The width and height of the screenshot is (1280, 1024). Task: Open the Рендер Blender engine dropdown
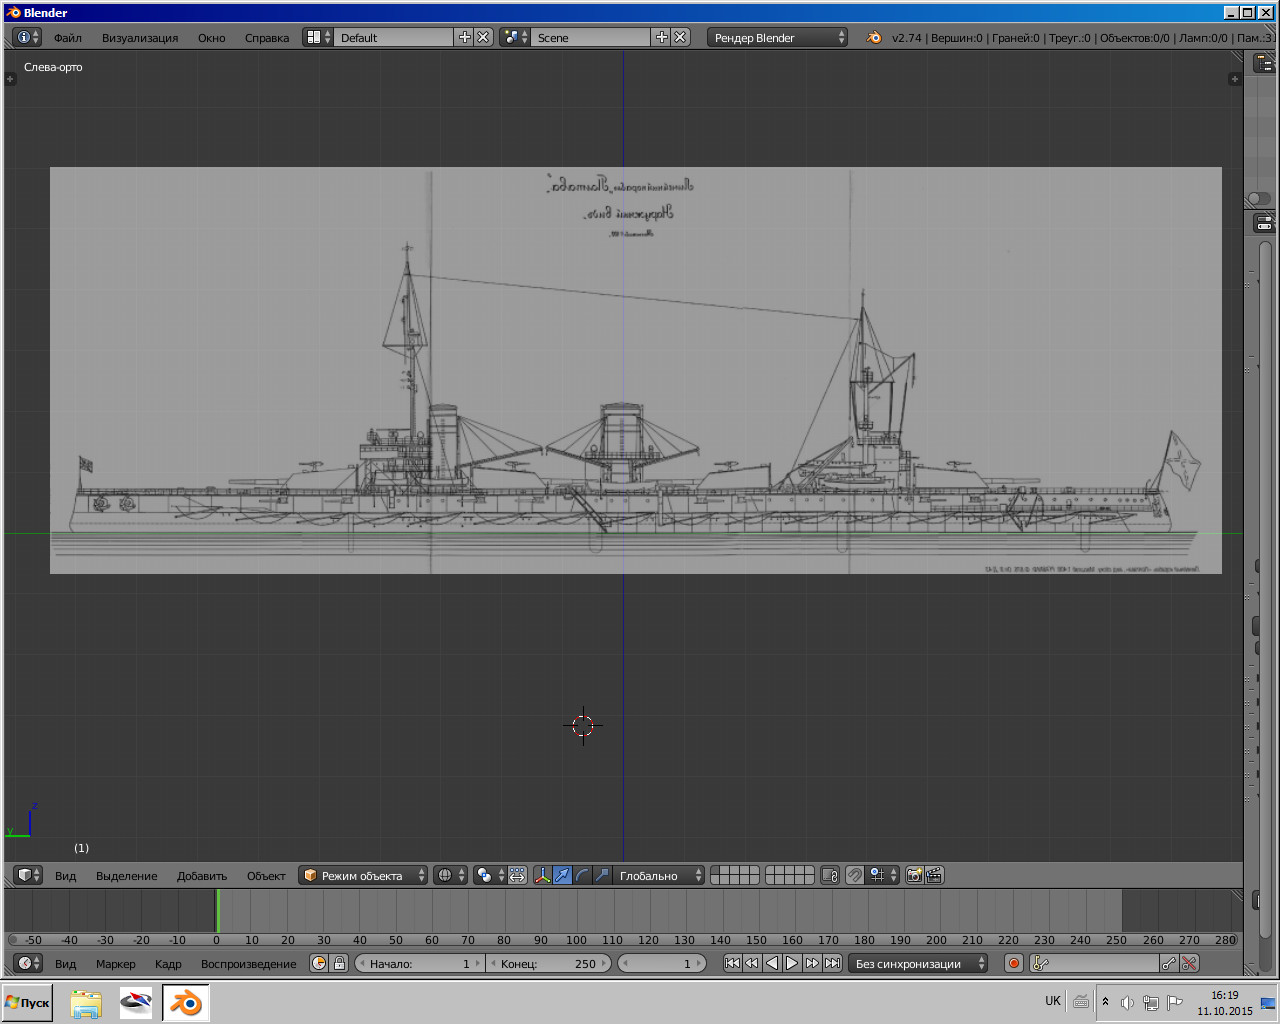[x=777, y=37]
